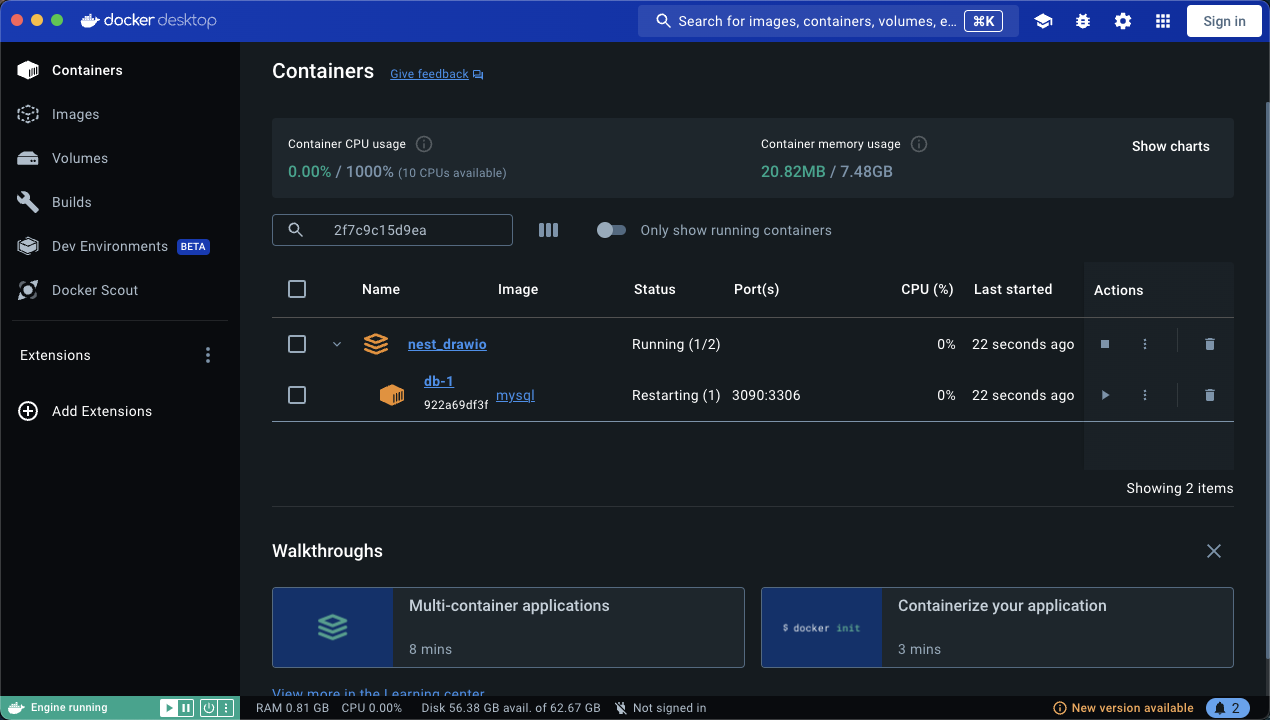This screenshot has width=1270, height=720.
Task: Open Multi-container applications walkthrough
Action: tap(508, 627)
